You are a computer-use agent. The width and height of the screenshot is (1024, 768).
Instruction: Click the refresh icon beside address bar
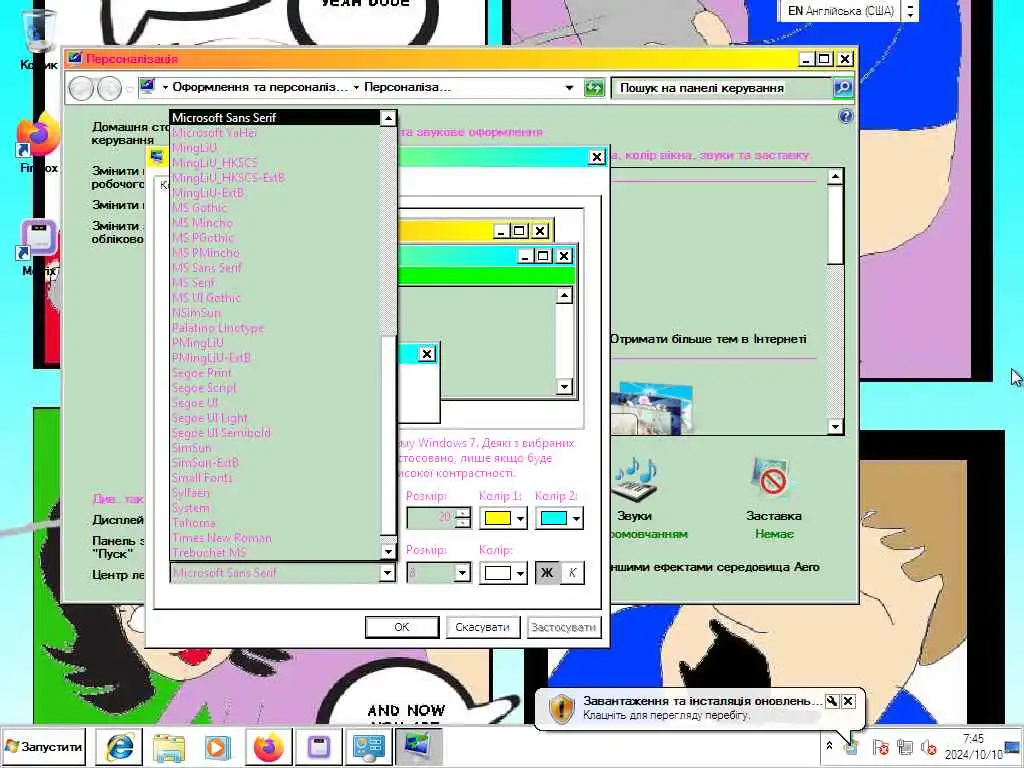pos(594,88)
